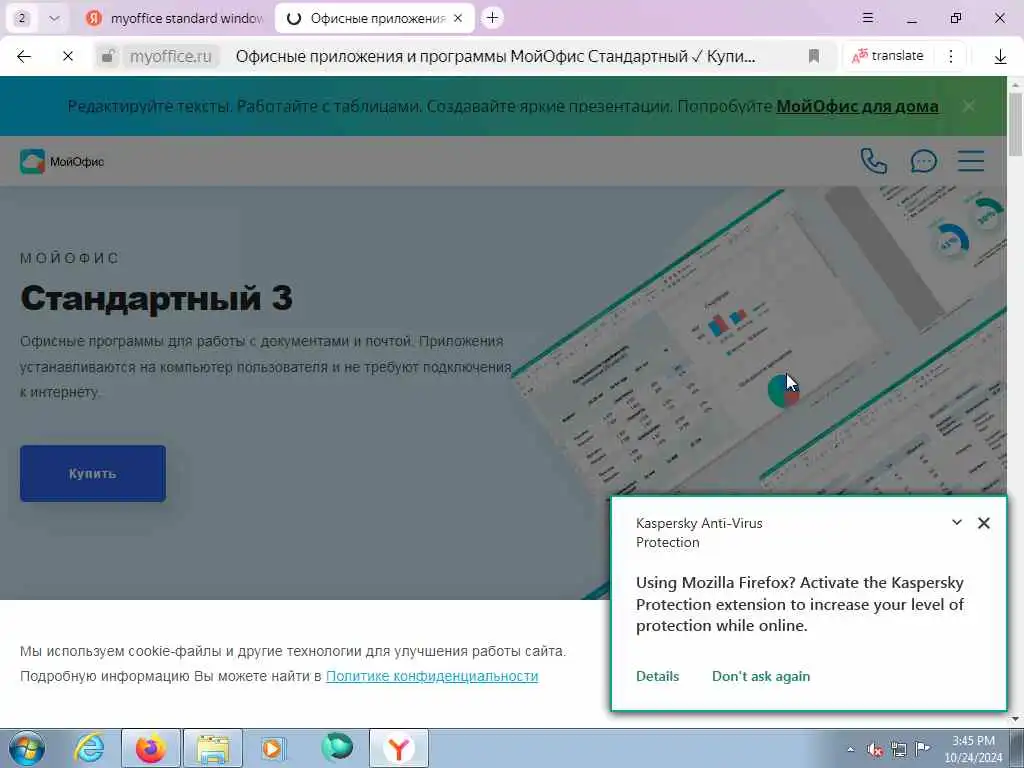Click the network tray icon

pyautogui.click(x=899, y=749)
